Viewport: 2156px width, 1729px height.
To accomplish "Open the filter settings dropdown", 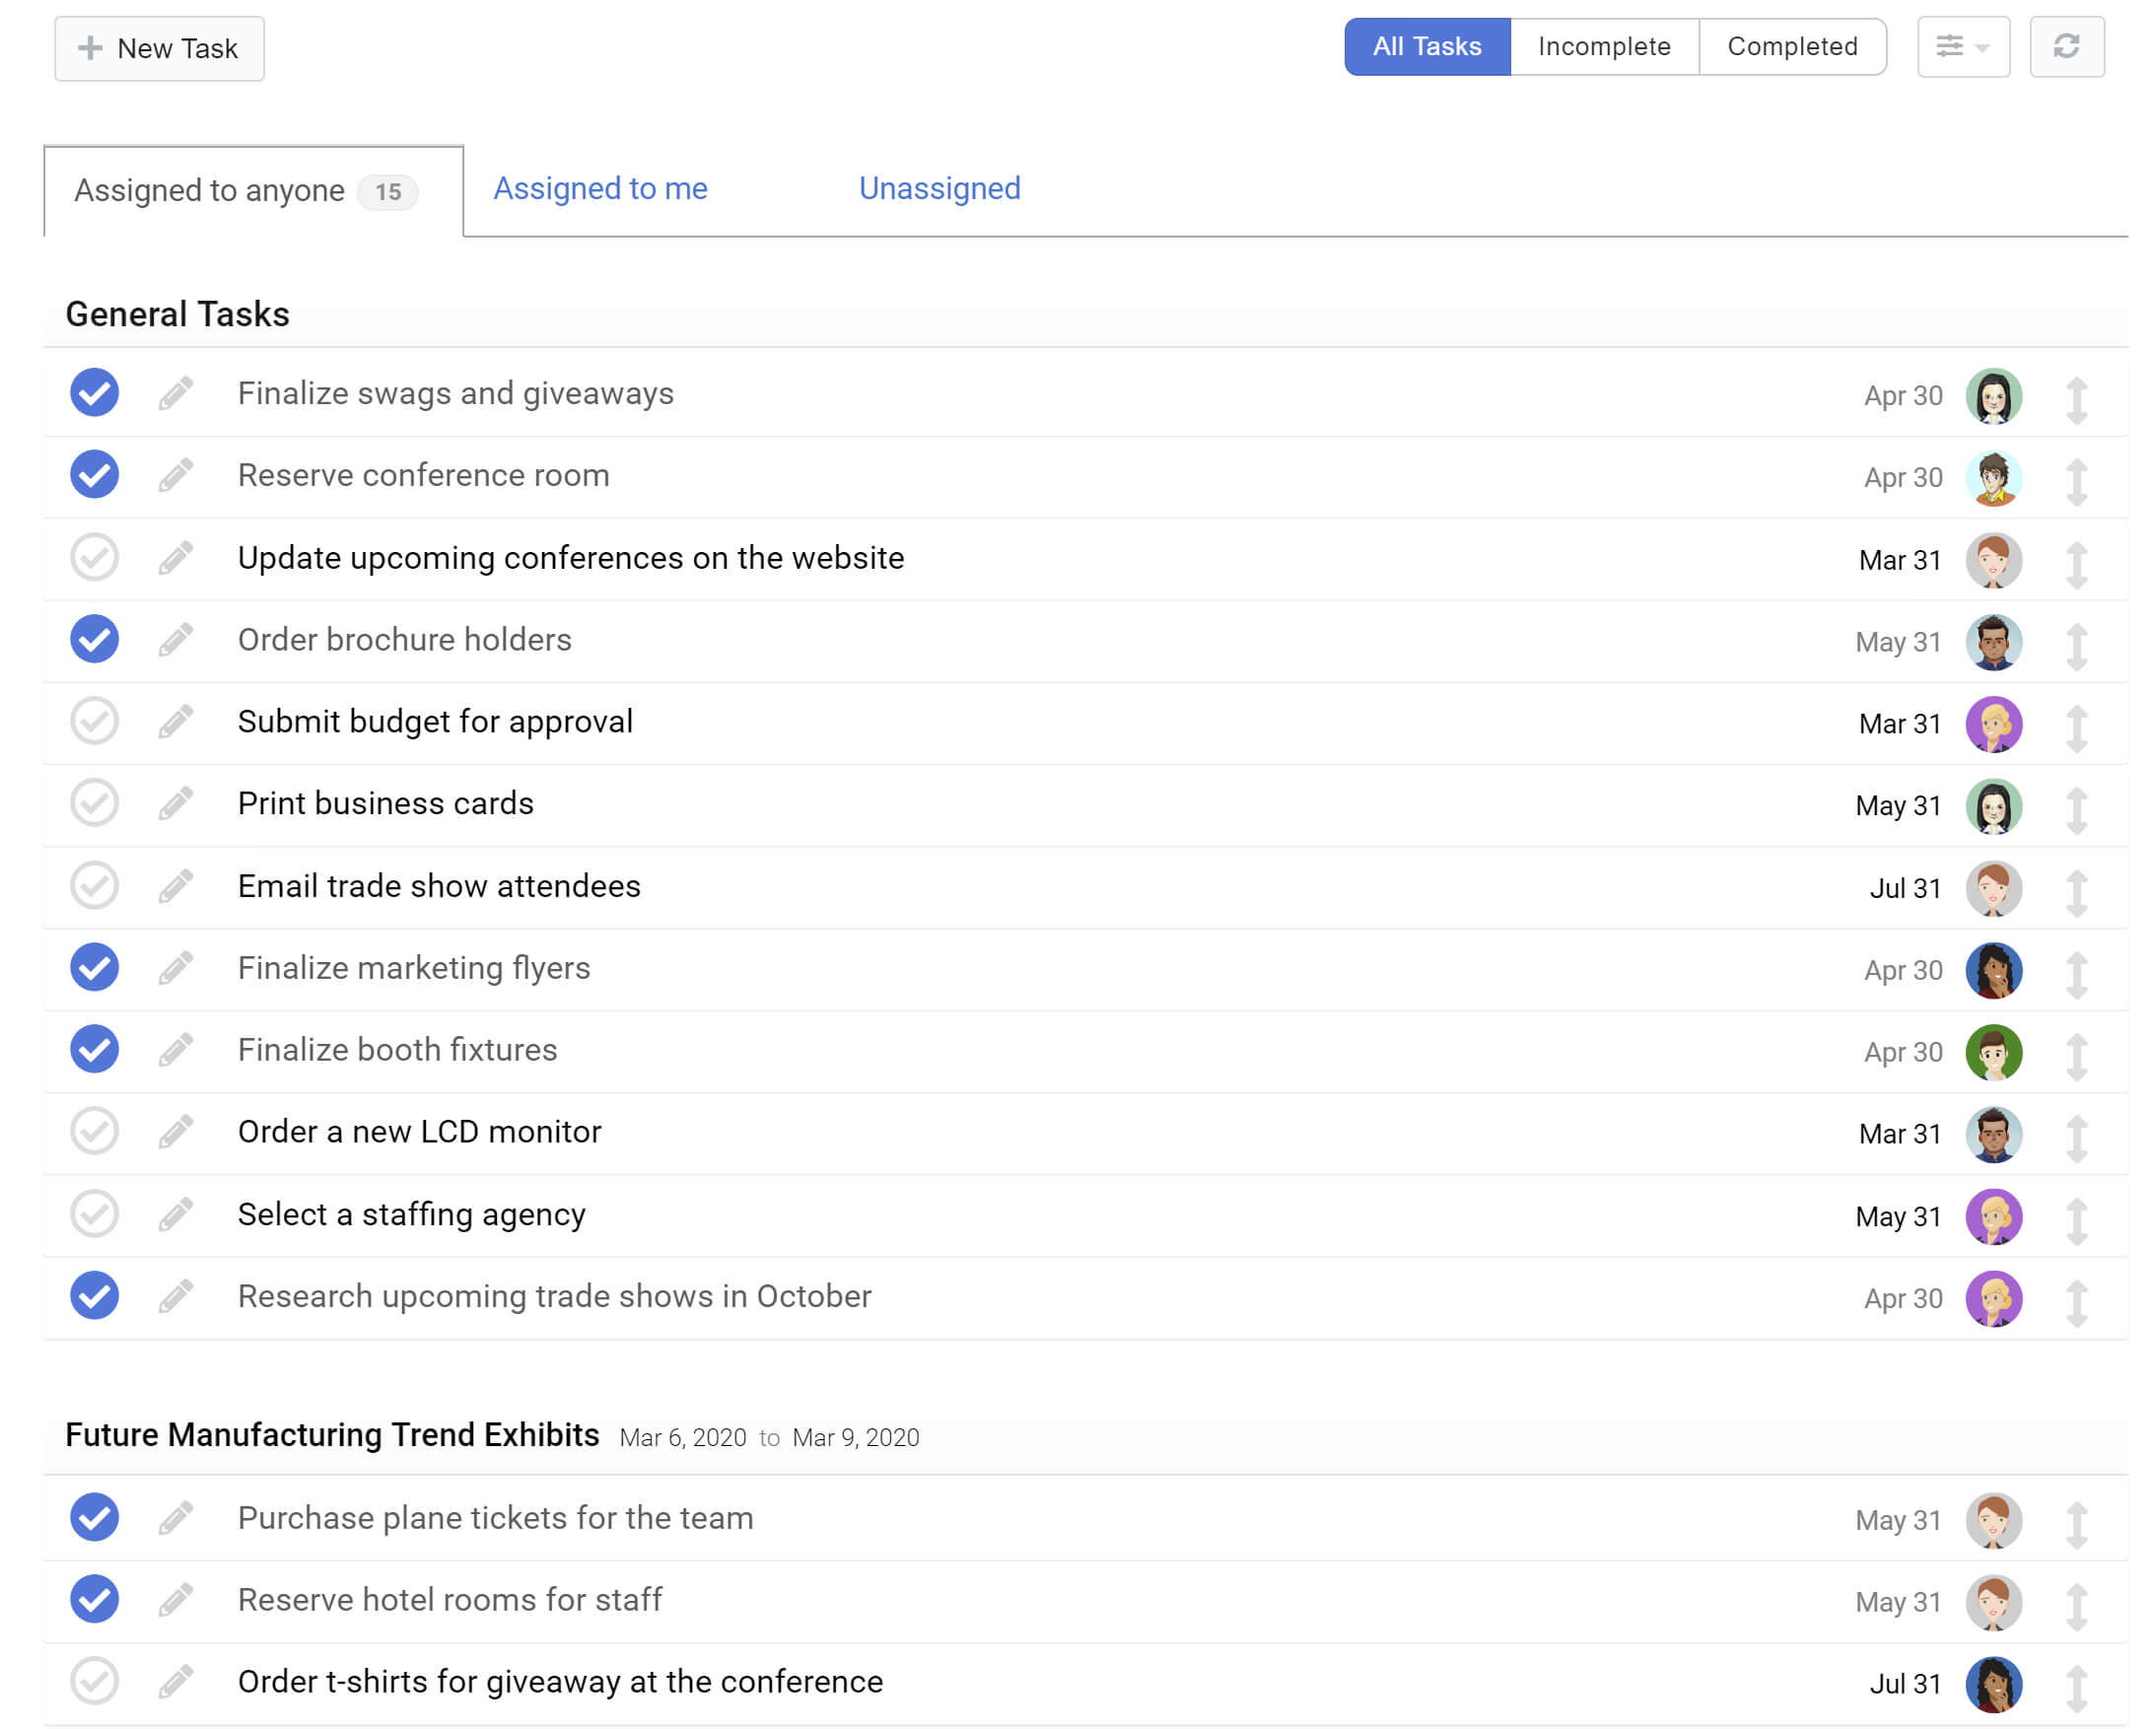I will click(1962, 47).
